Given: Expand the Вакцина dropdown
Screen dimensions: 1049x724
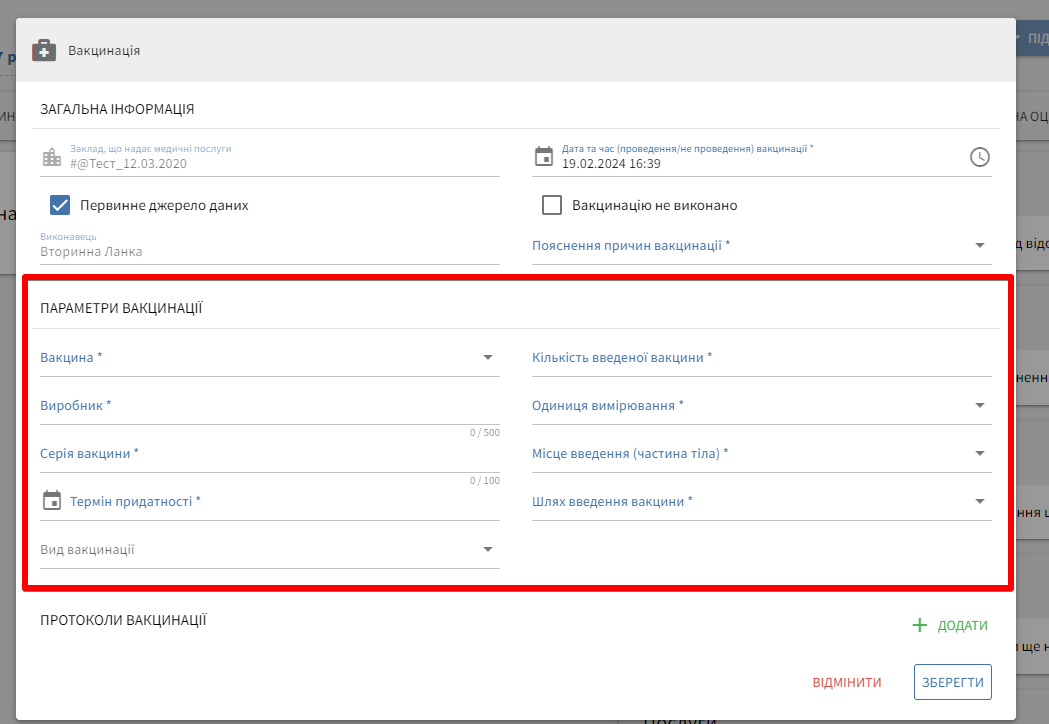Looking at the screenshot, I should pos(487,357).
